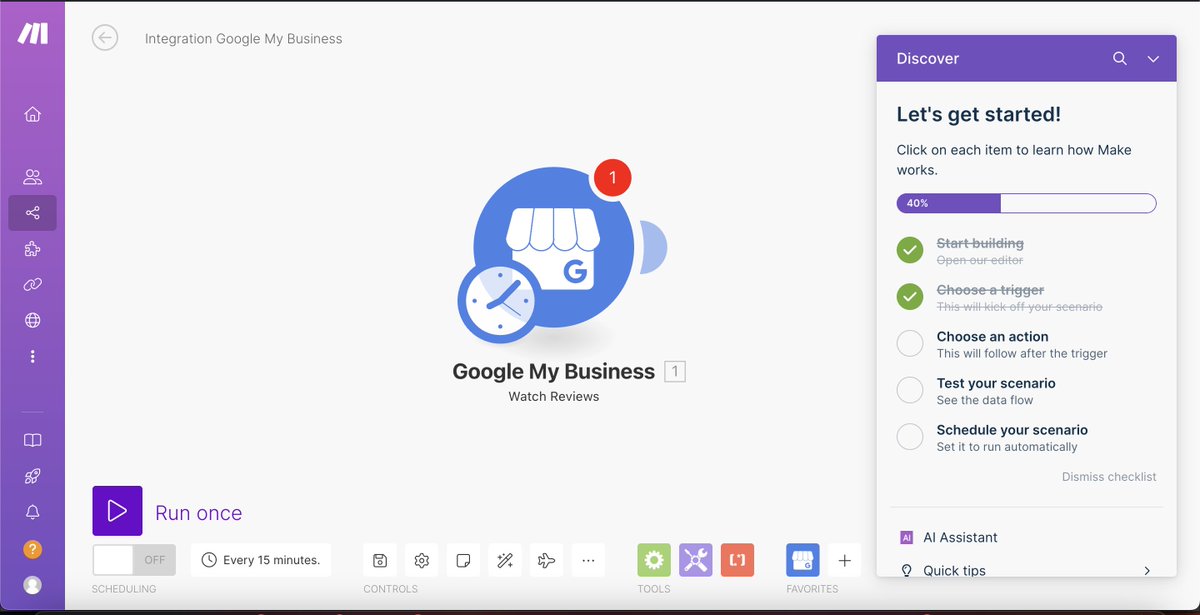Click the Notes sticky-note icon
This screenshot has height=615, width=1200.
tap(463, 560)
